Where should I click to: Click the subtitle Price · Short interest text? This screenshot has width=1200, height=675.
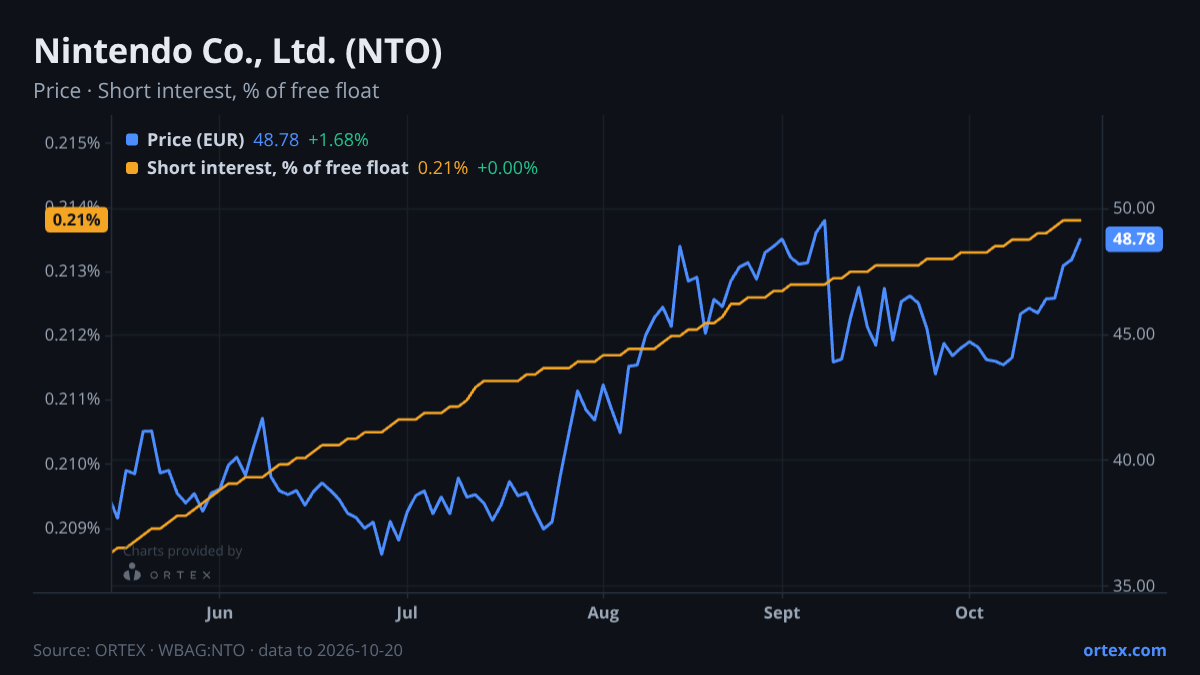click(x=206, y=91)
